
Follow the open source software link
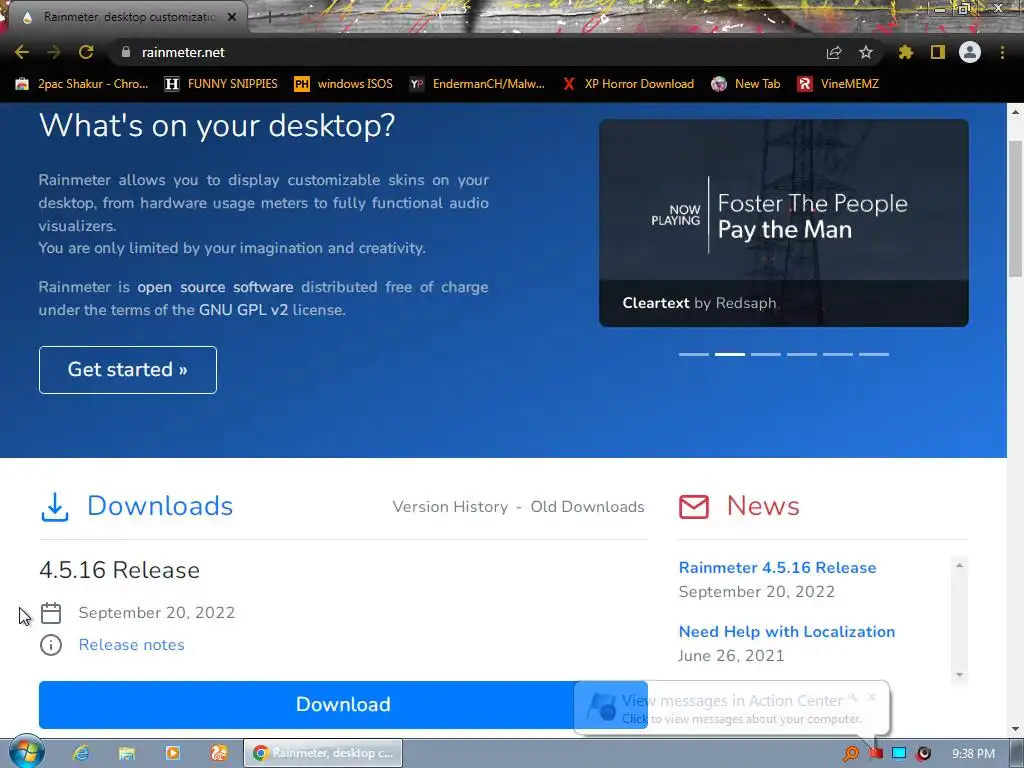215,287
